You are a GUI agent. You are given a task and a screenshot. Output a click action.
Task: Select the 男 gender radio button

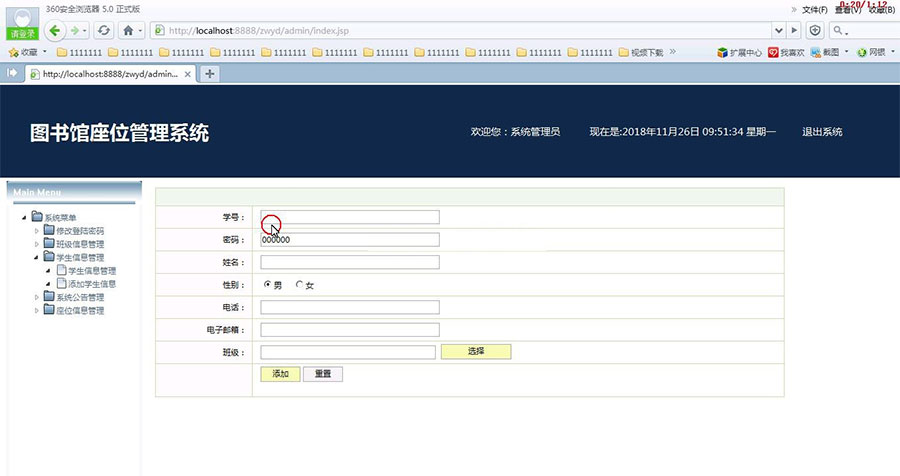tap(267, 285)
